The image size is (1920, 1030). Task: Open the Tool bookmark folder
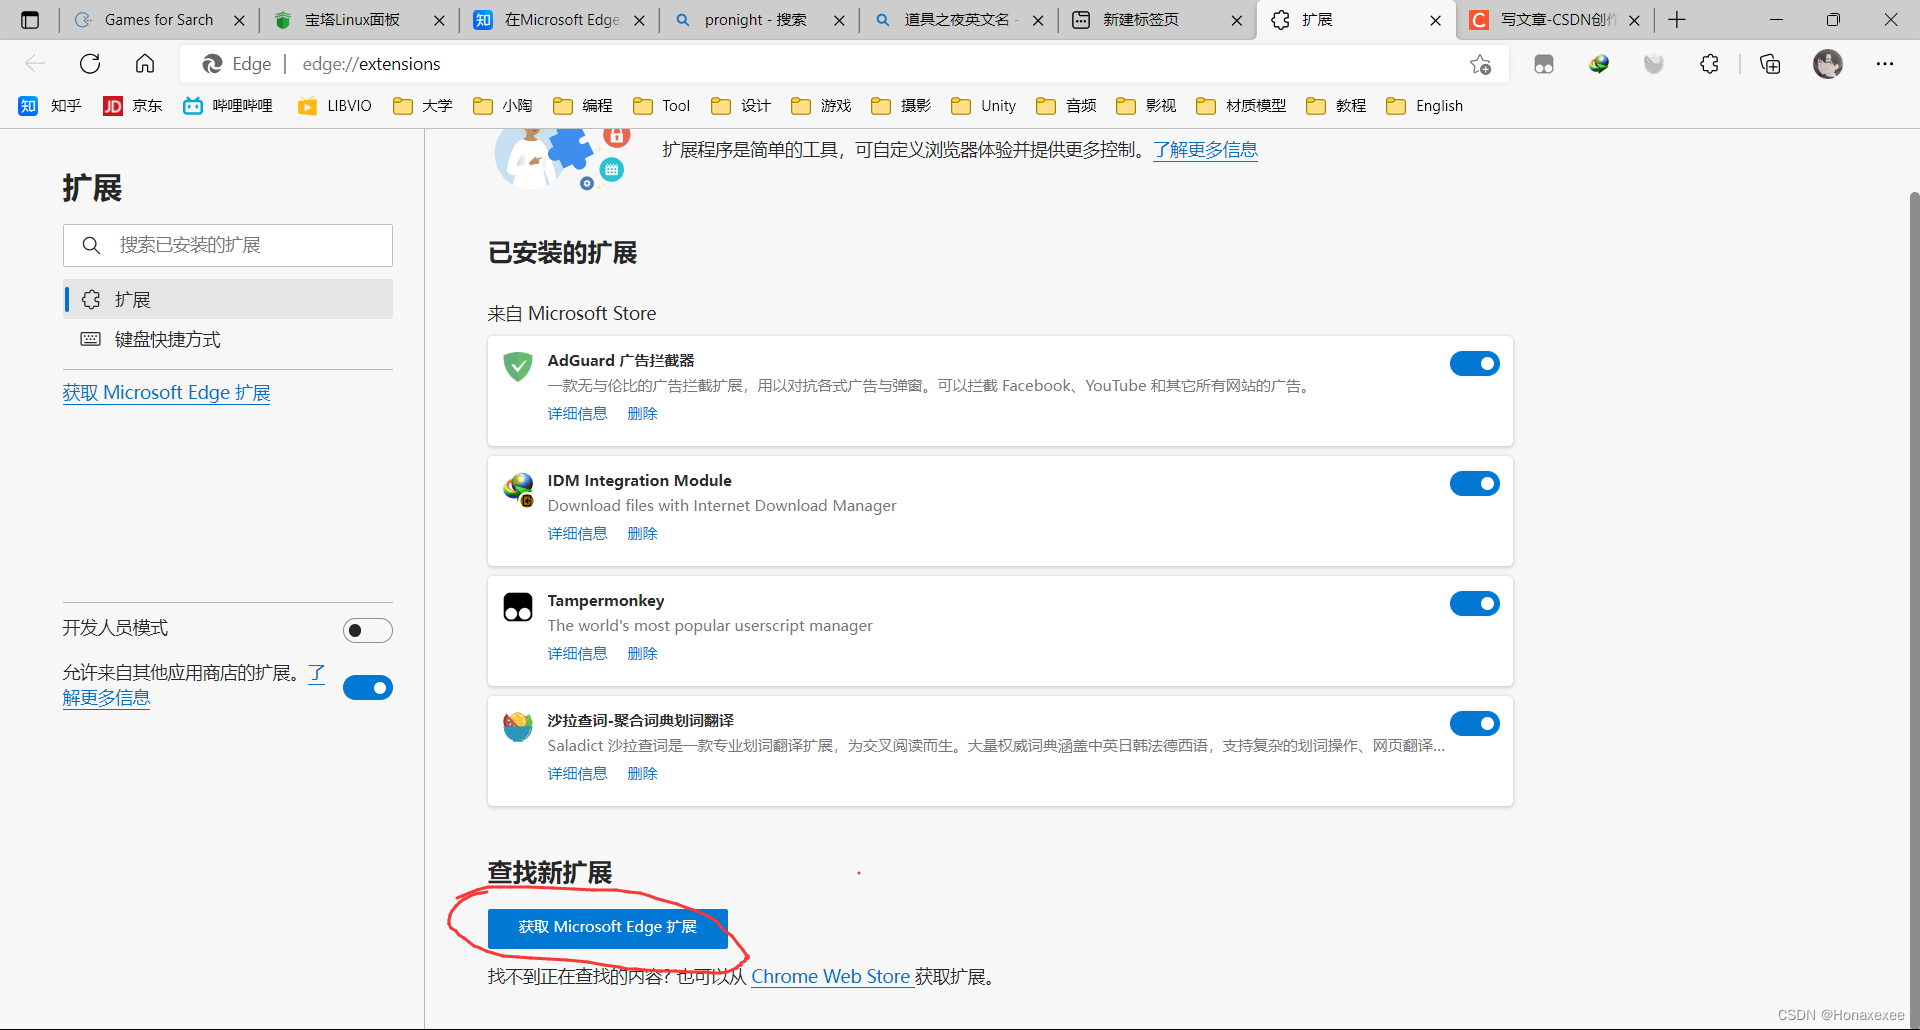pyautogui.click(x=661, y=106)
